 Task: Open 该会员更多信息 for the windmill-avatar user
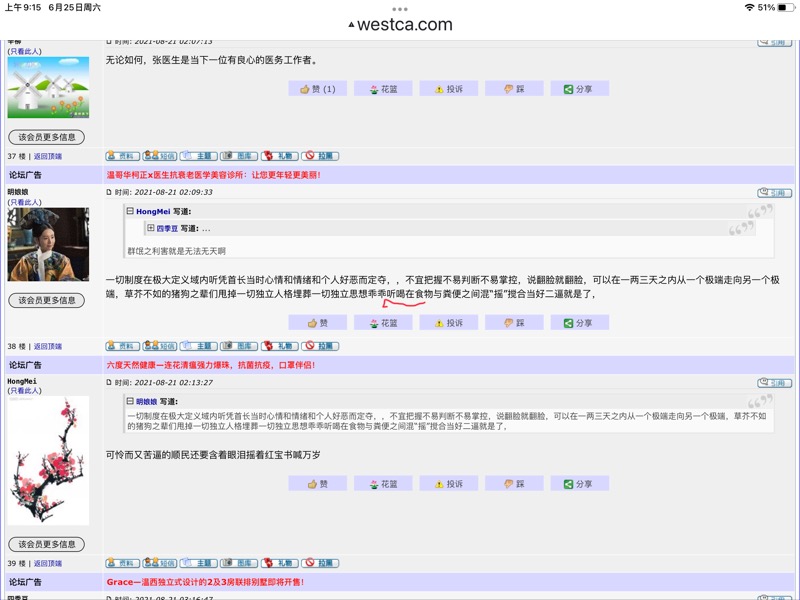coord(46,137)
